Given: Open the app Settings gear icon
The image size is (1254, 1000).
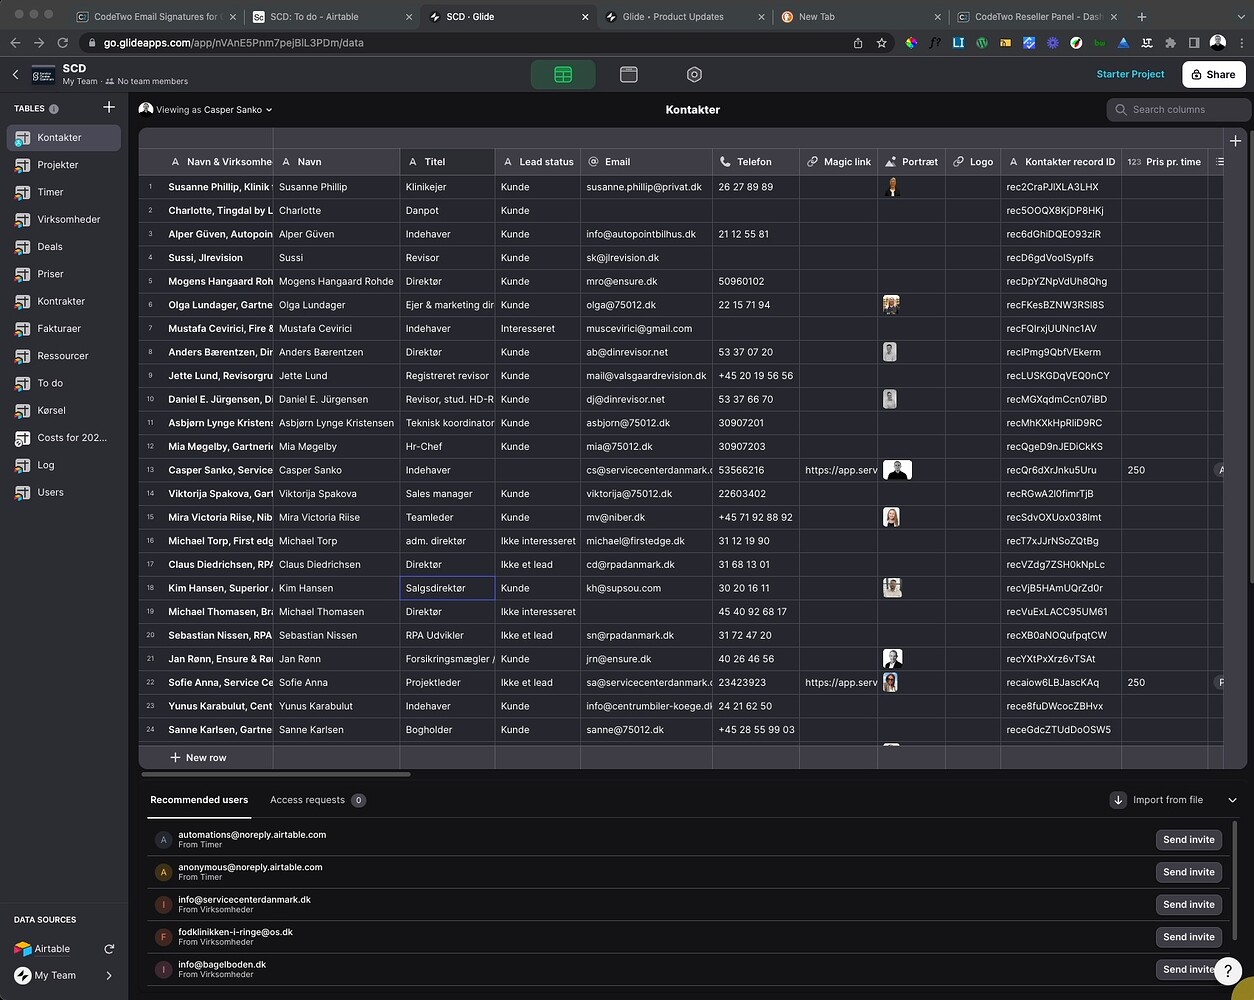Looking at the screenshot, I should [693, 74].
